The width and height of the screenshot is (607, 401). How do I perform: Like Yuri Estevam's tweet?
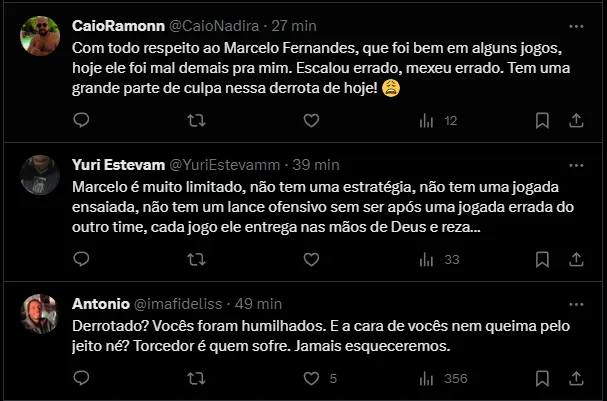point(311,259)
